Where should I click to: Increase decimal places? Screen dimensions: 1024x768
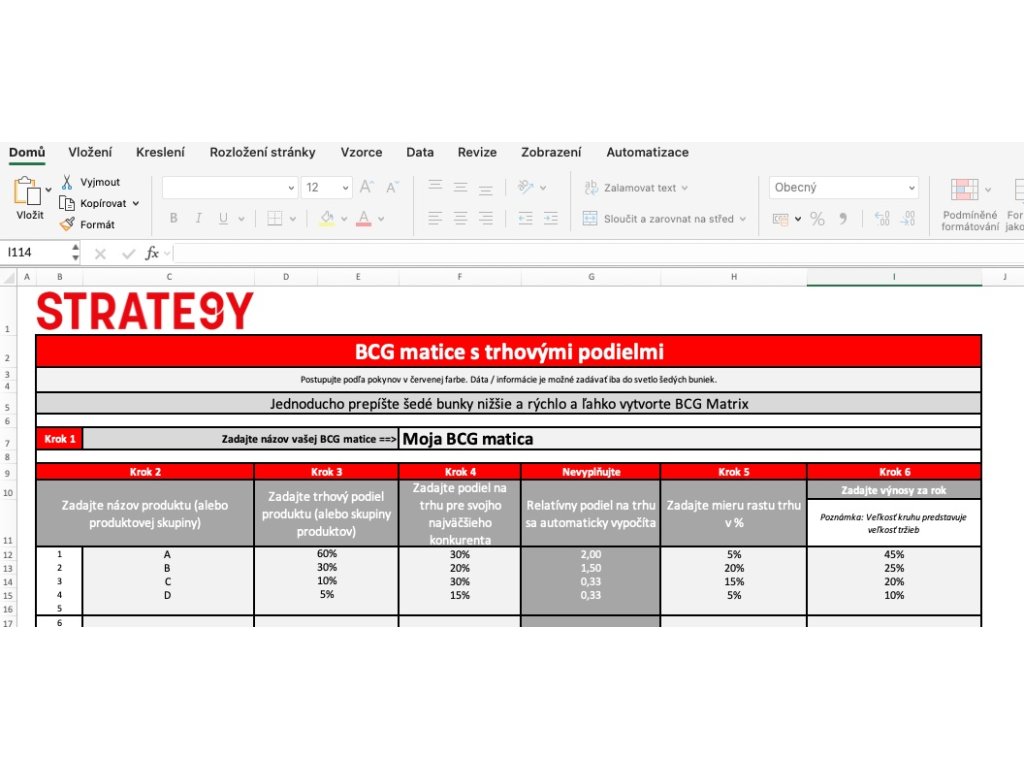882,219
